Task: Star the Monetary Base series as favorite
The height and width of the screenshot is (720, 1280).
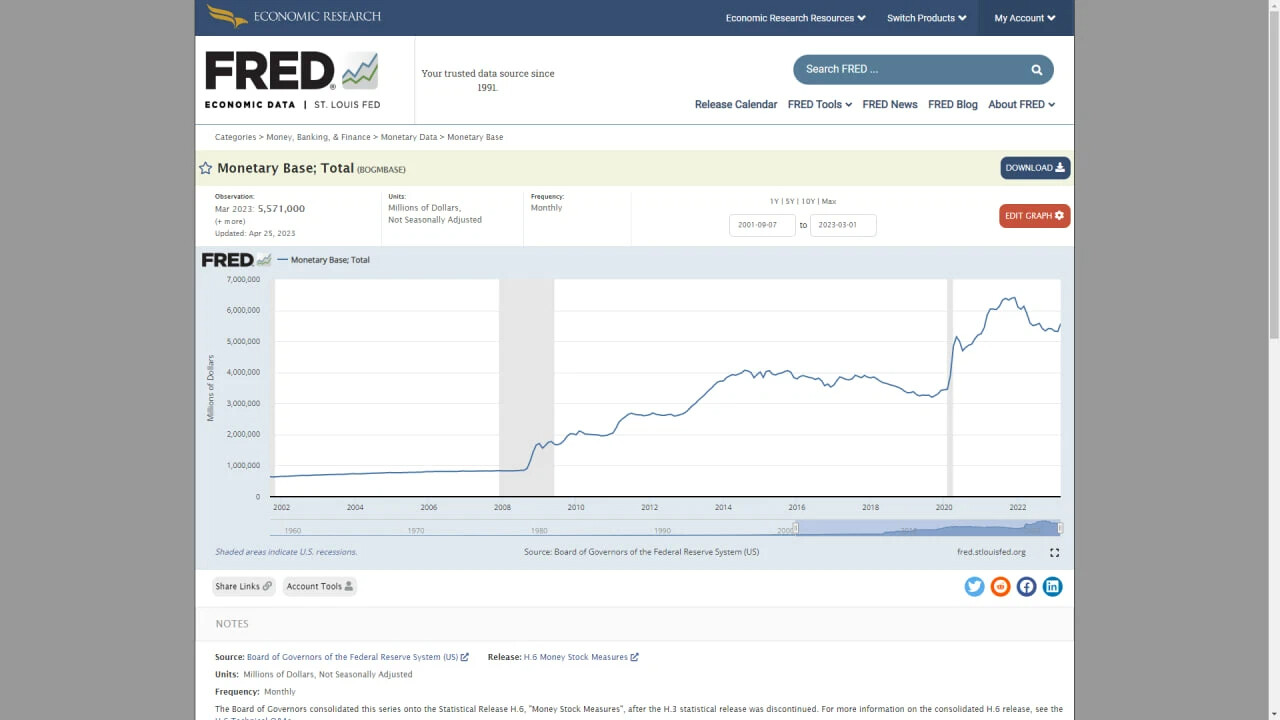Action: coord(205,168)
